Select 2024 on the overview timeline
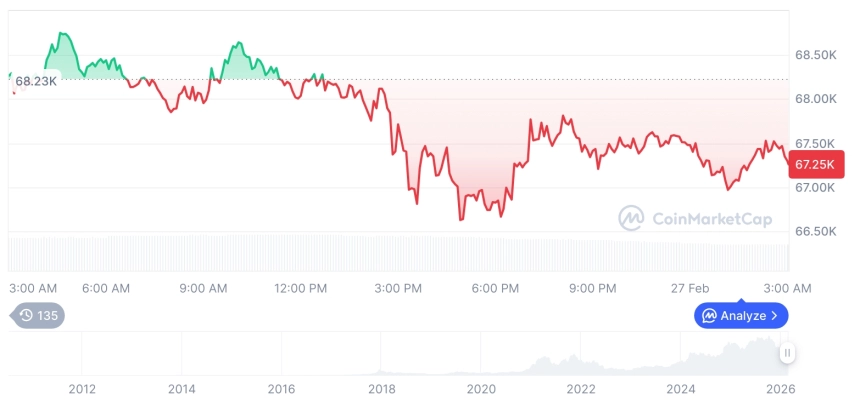Image resolution: width=860 pixels, height=401 pixels. point(681,388)
